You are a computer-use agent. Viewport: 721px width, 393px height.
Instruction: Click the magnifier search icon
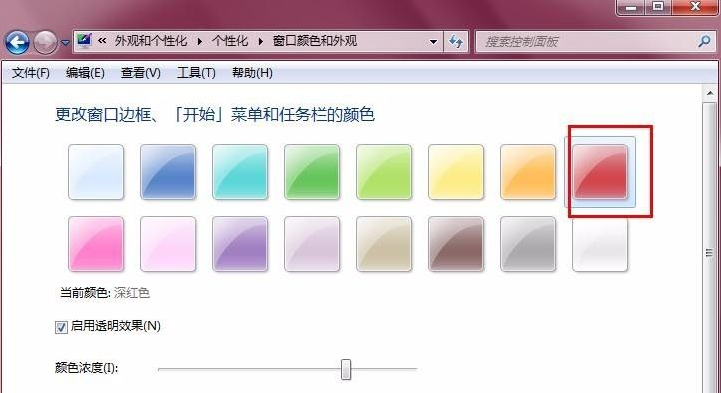tap(704, 42)
